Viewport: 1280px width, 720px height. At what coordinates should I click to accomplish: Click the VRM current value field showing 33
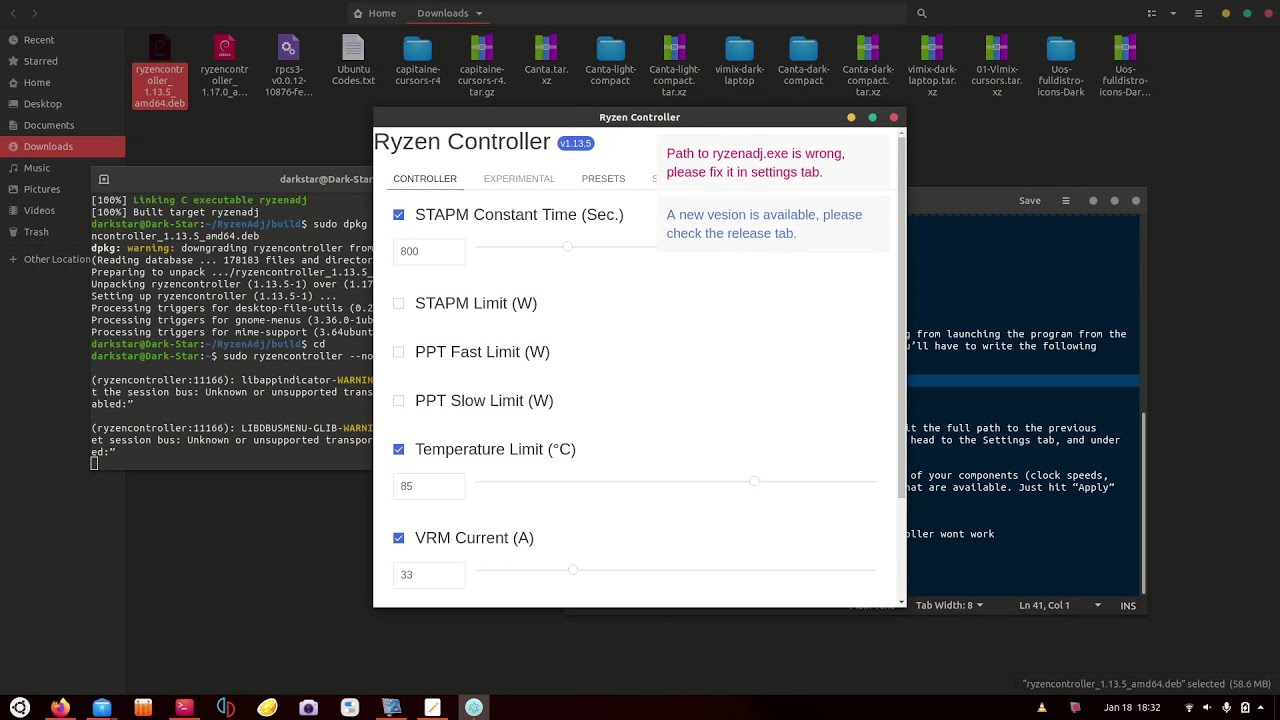tap(429, 575)
